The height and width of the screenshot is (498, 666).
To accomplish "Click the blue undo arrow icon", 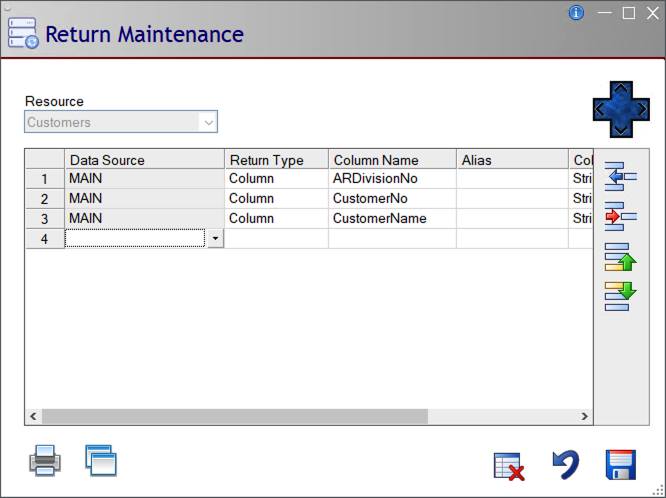I will (x=565, y=465).
